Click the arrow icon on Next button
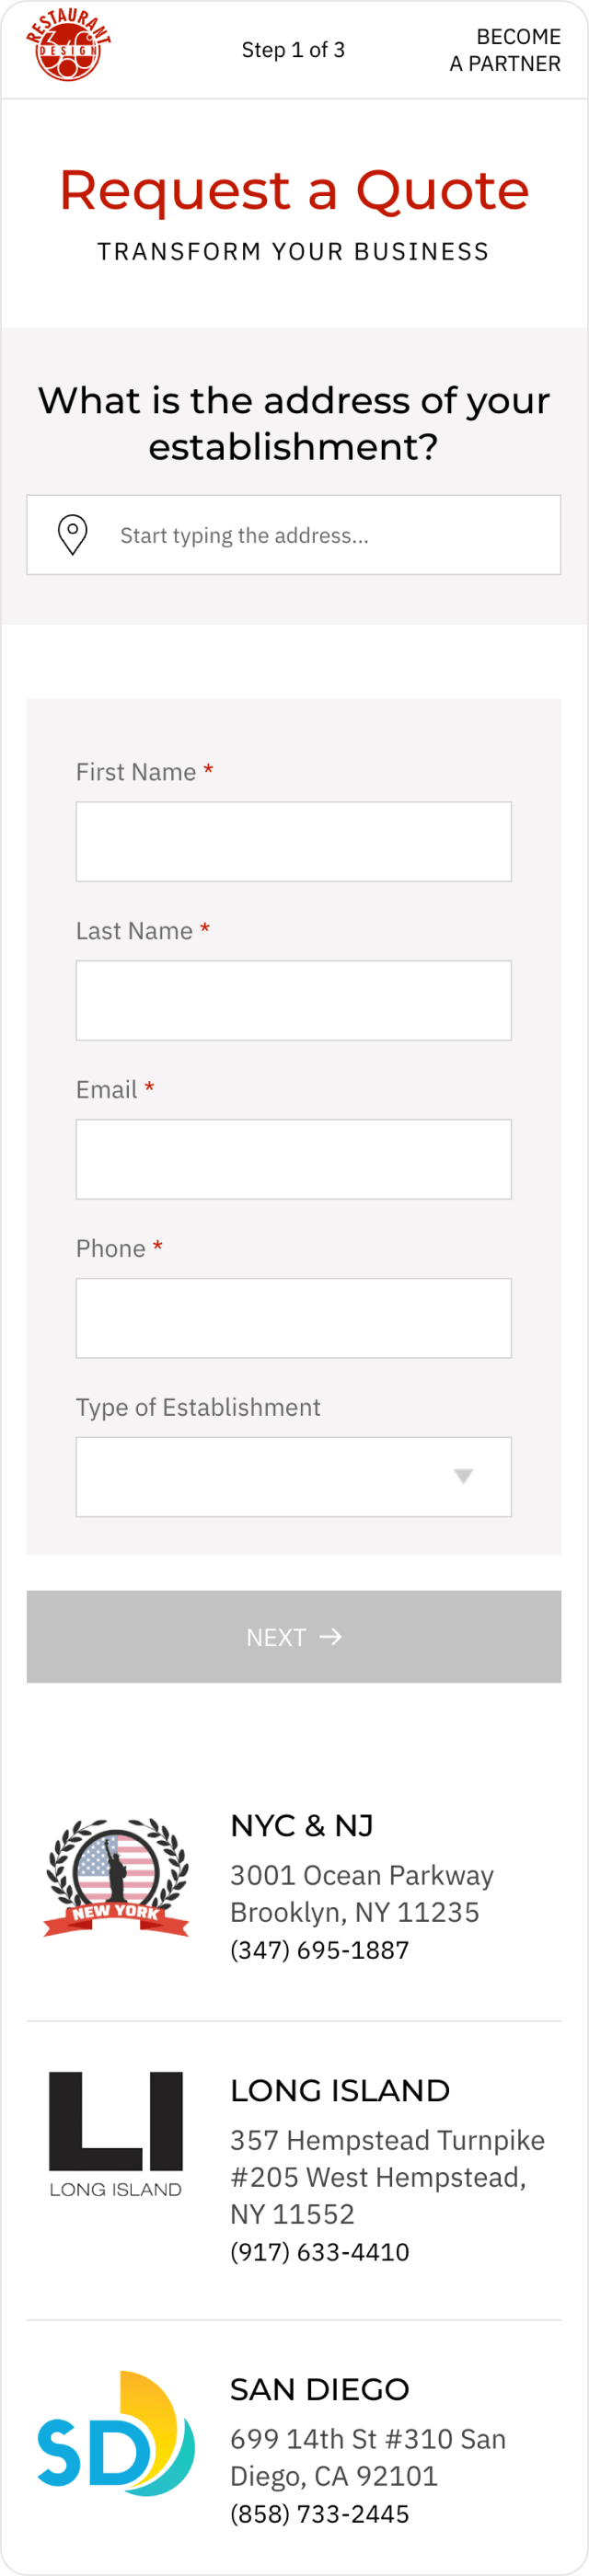The width and height of the screenshot is (589, 2576). pyautogui.click(x=331, y=1637)
